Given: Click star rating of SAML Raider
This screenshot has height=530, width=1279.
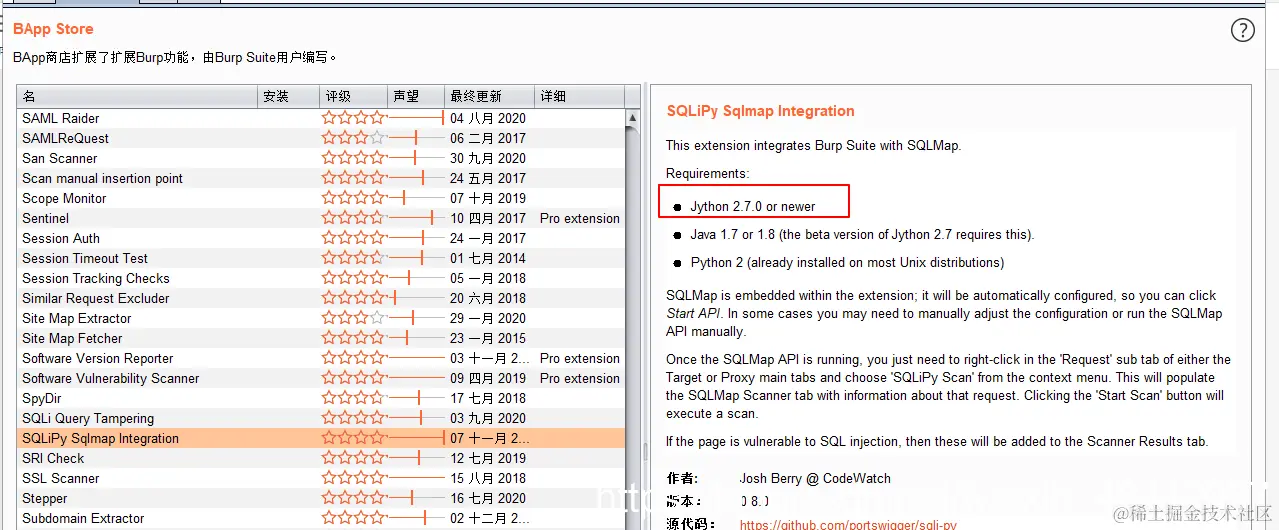Looking at the screenshot, I should (353, 118).
